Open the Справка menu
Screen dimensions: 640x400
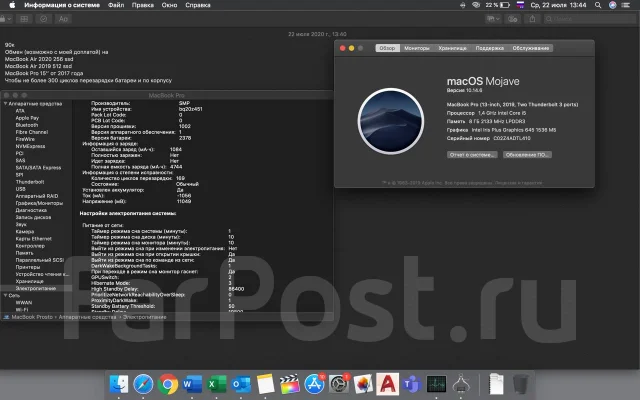pos(198,5)
